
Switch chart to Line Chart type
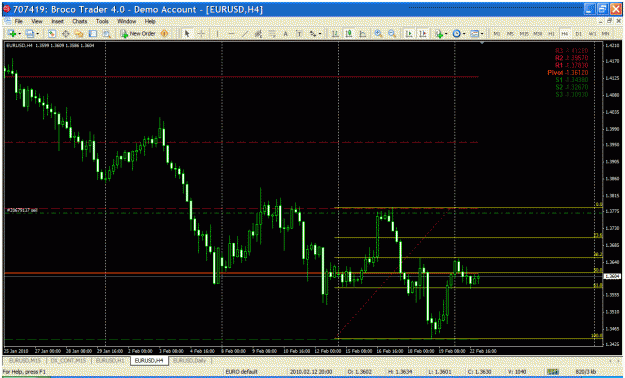(x=362, y=34)
